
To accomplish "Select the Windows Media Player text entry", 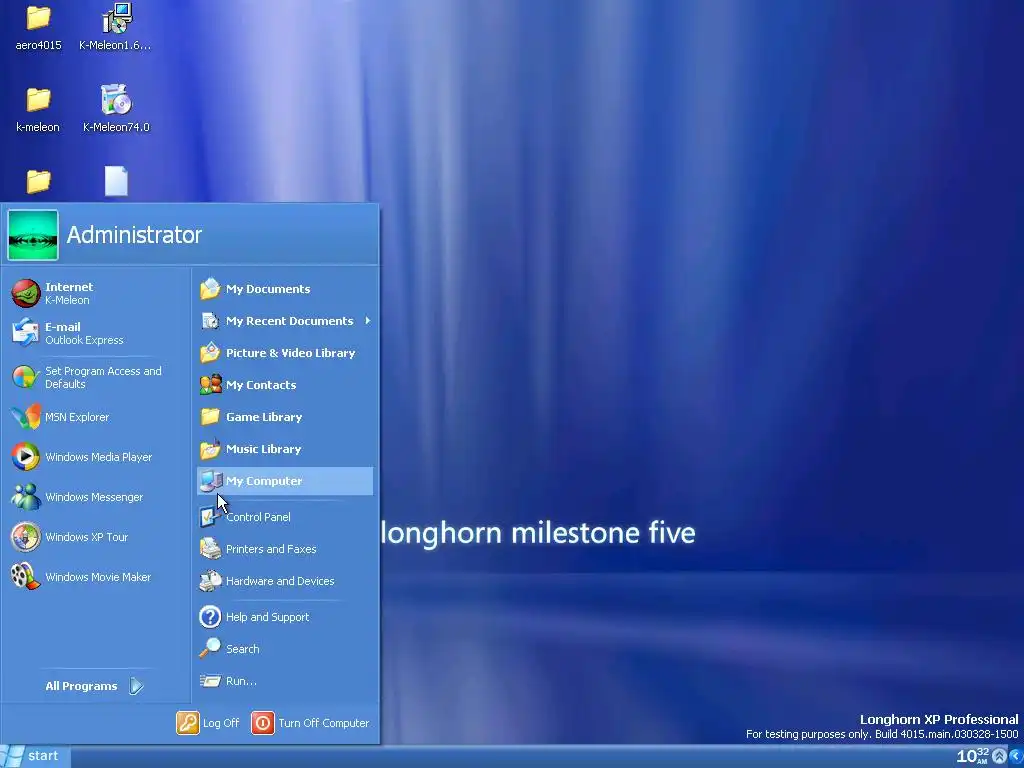I will pos(99,457).
